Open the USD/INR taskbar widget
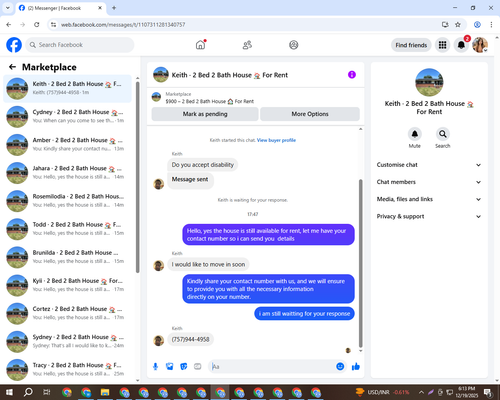The width and height of the screenshot is (500, 400). 382,392
